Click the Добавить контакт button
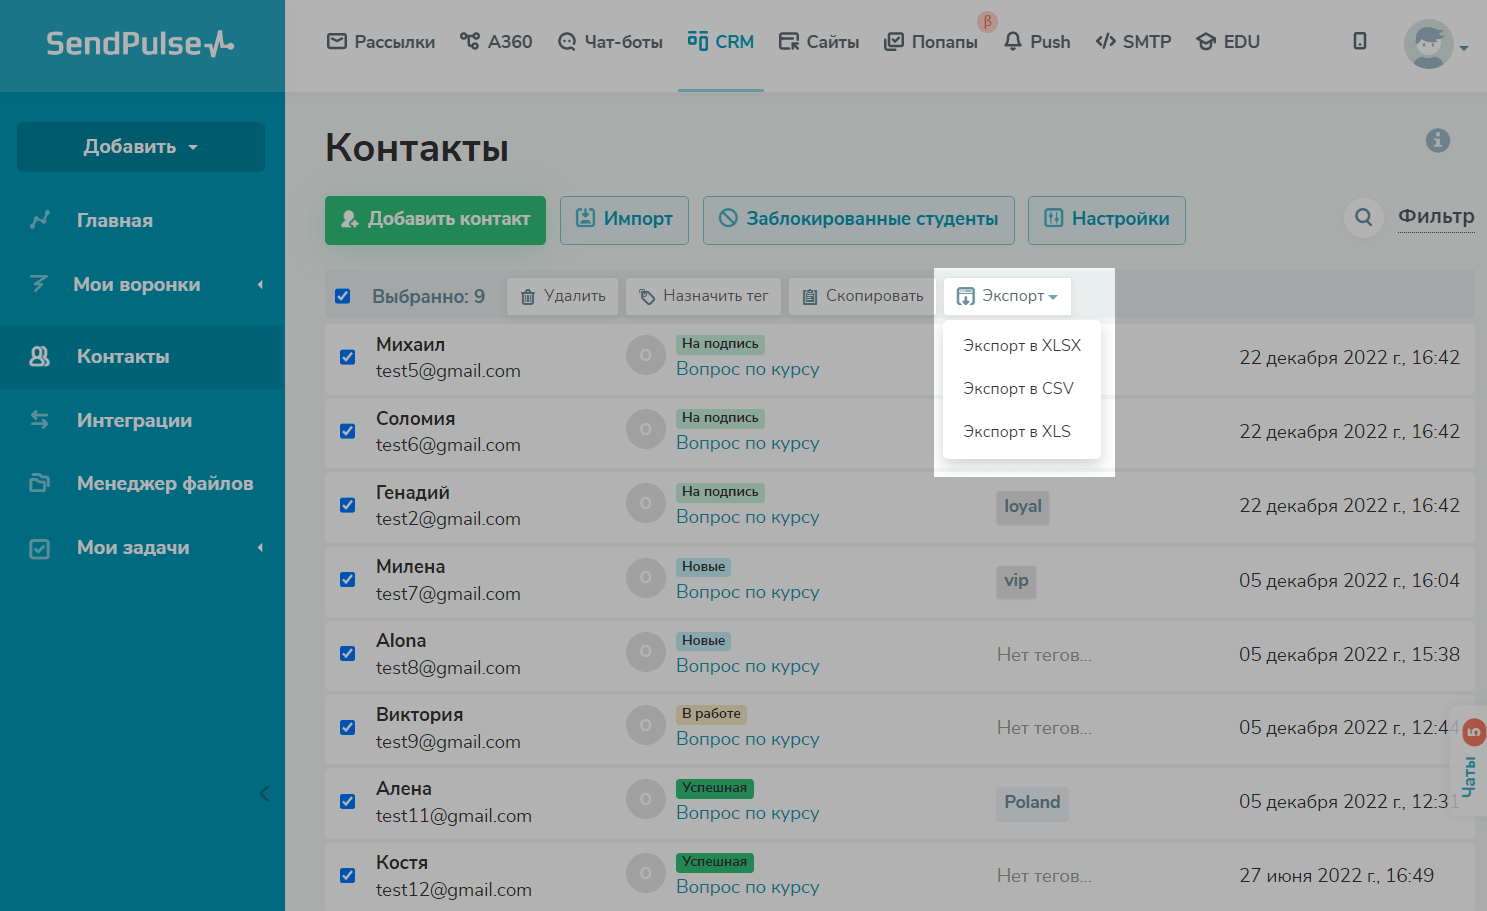 435,220
